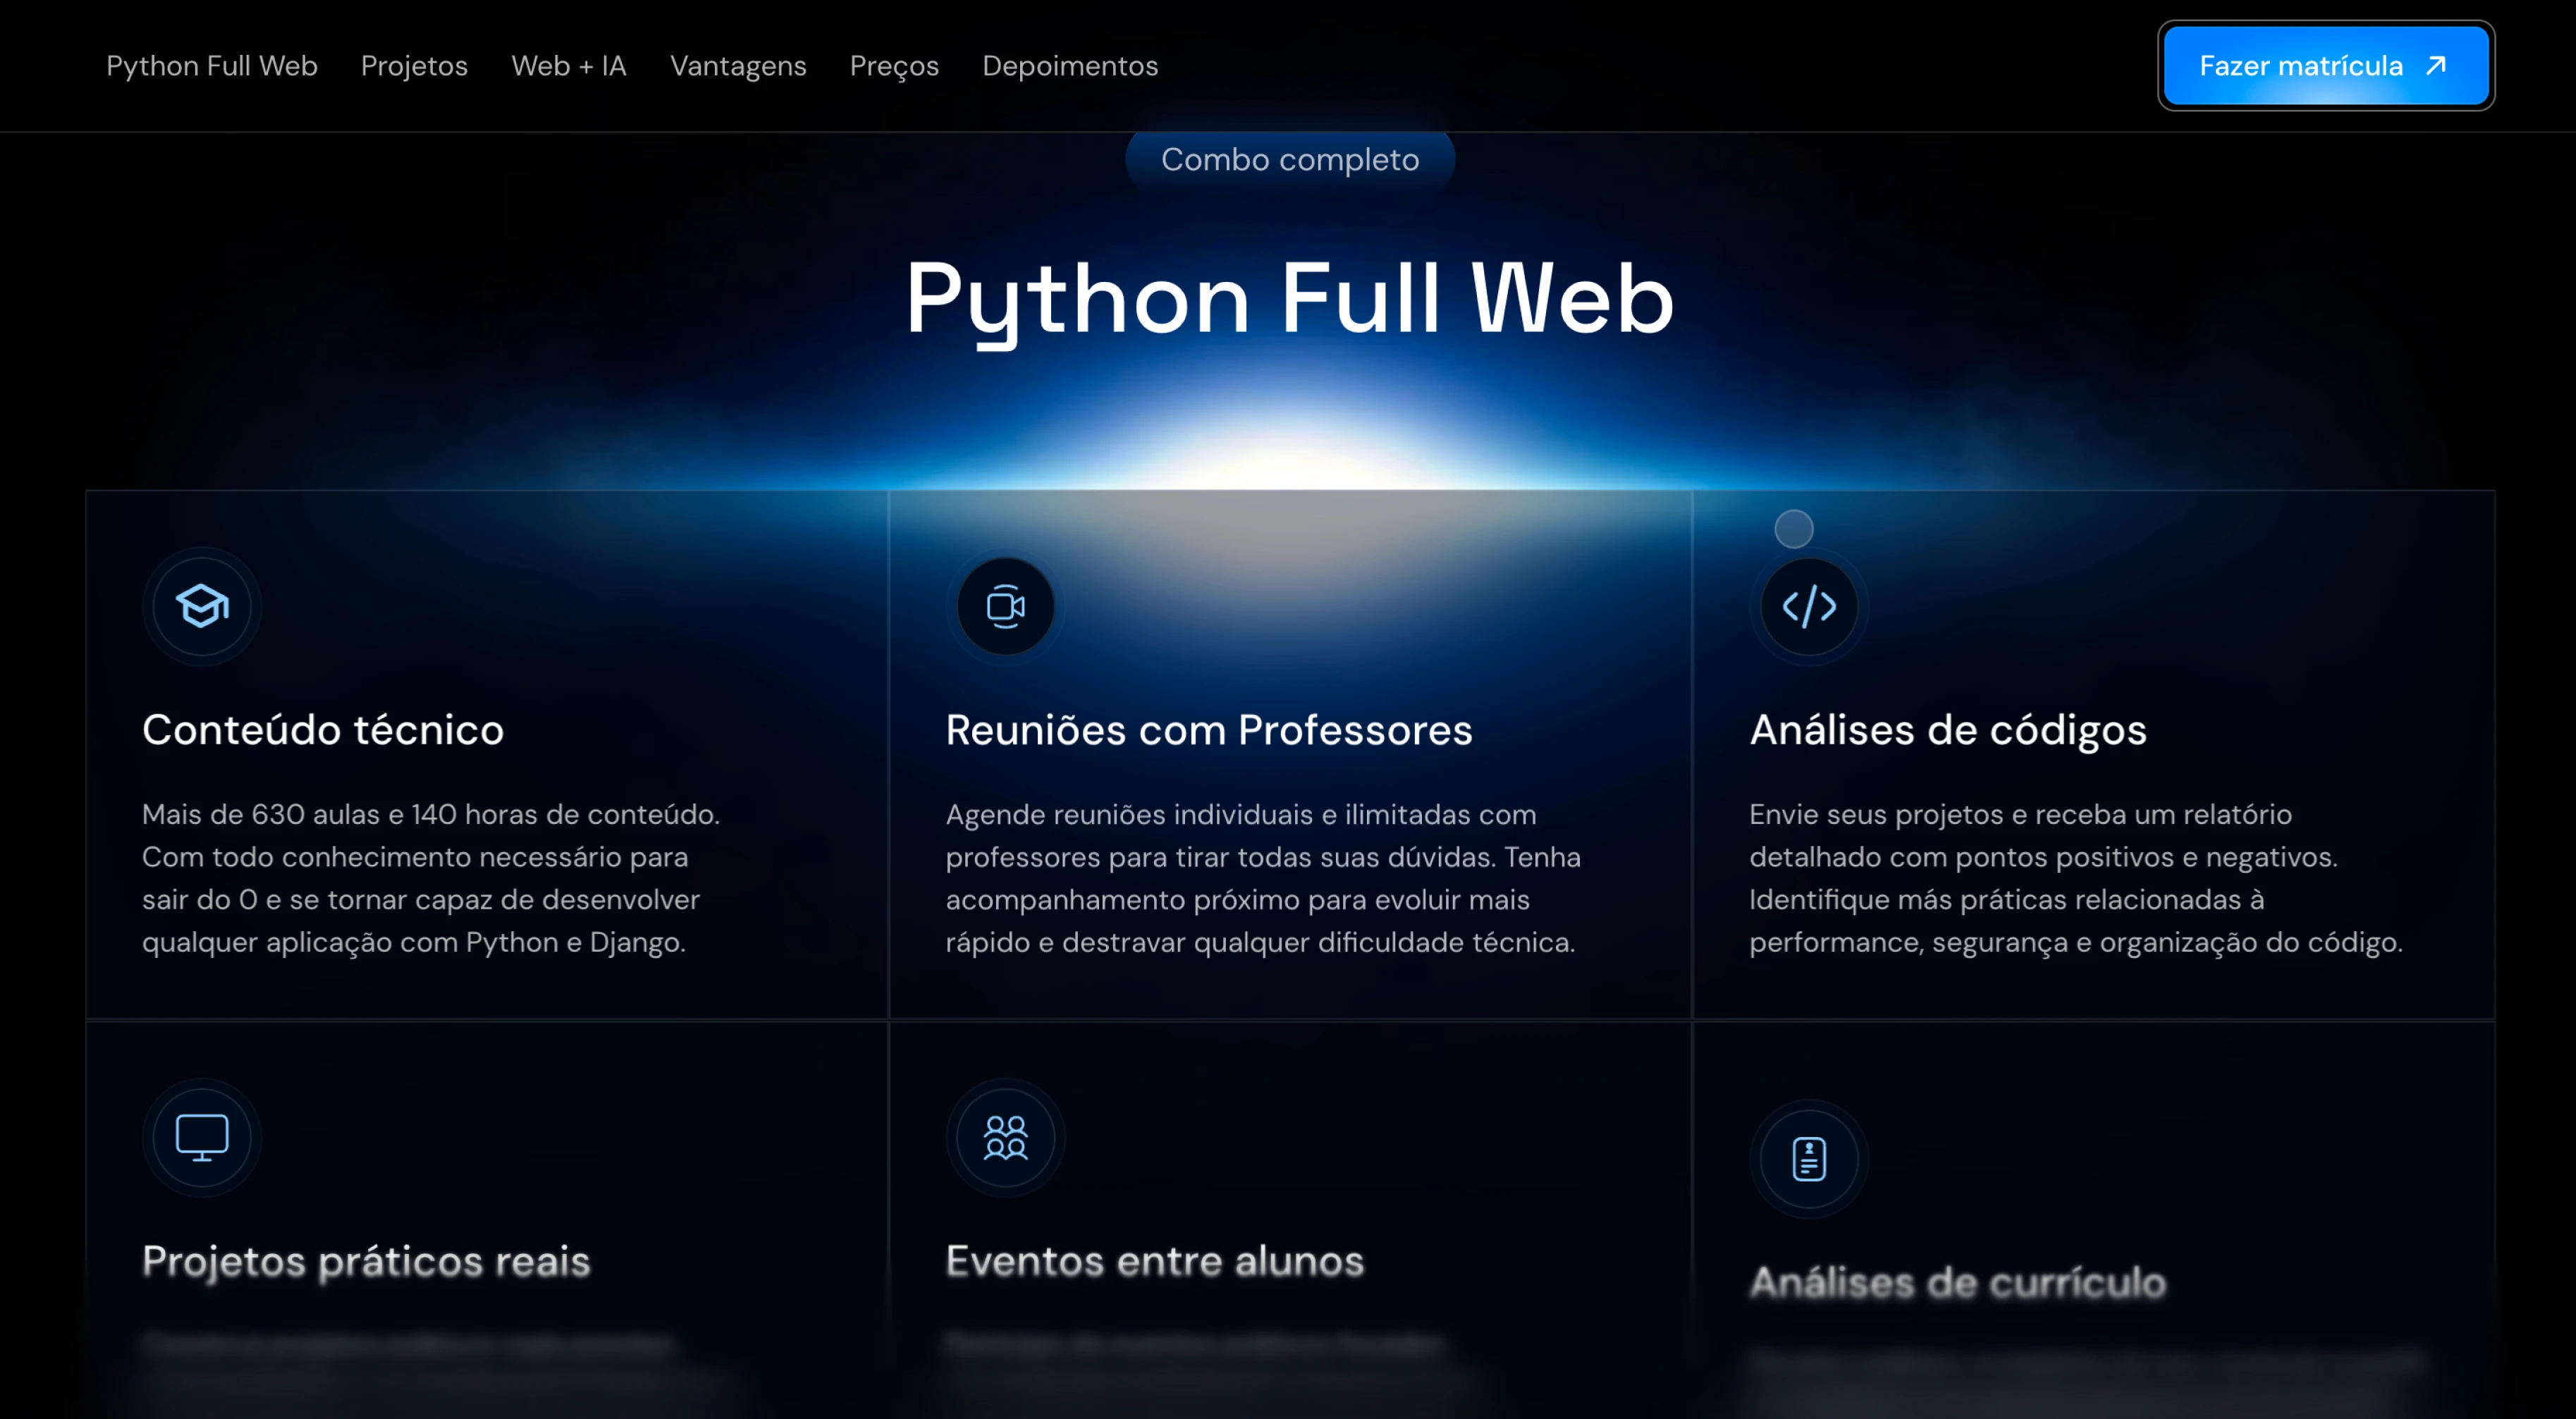Viewport: 2576px width, 1419px height.
Task: Click the résumé document icon above Análises de currículo
Action: [1809, 1159]
